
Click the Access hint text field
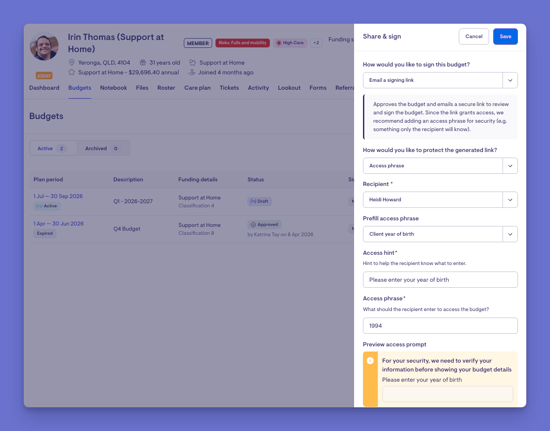point(440,280)
